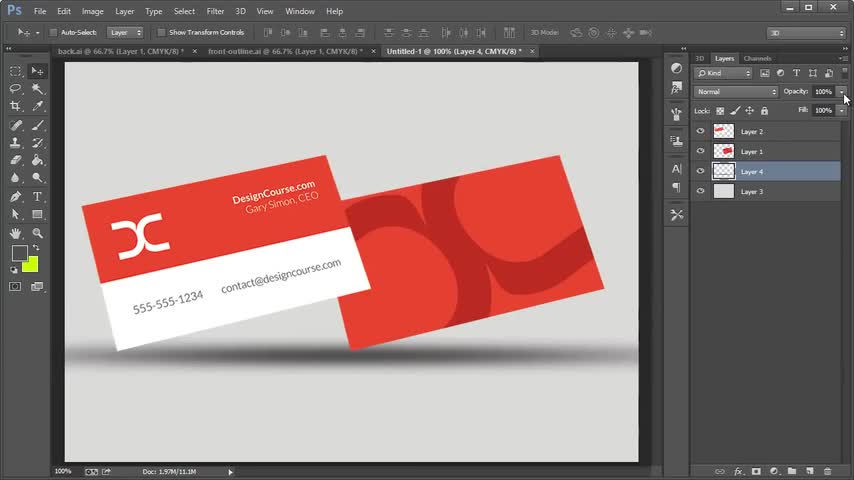This screenshot has width=854, height=480.
Task: Select the Magic Wand tool
Action: (37, 88)
